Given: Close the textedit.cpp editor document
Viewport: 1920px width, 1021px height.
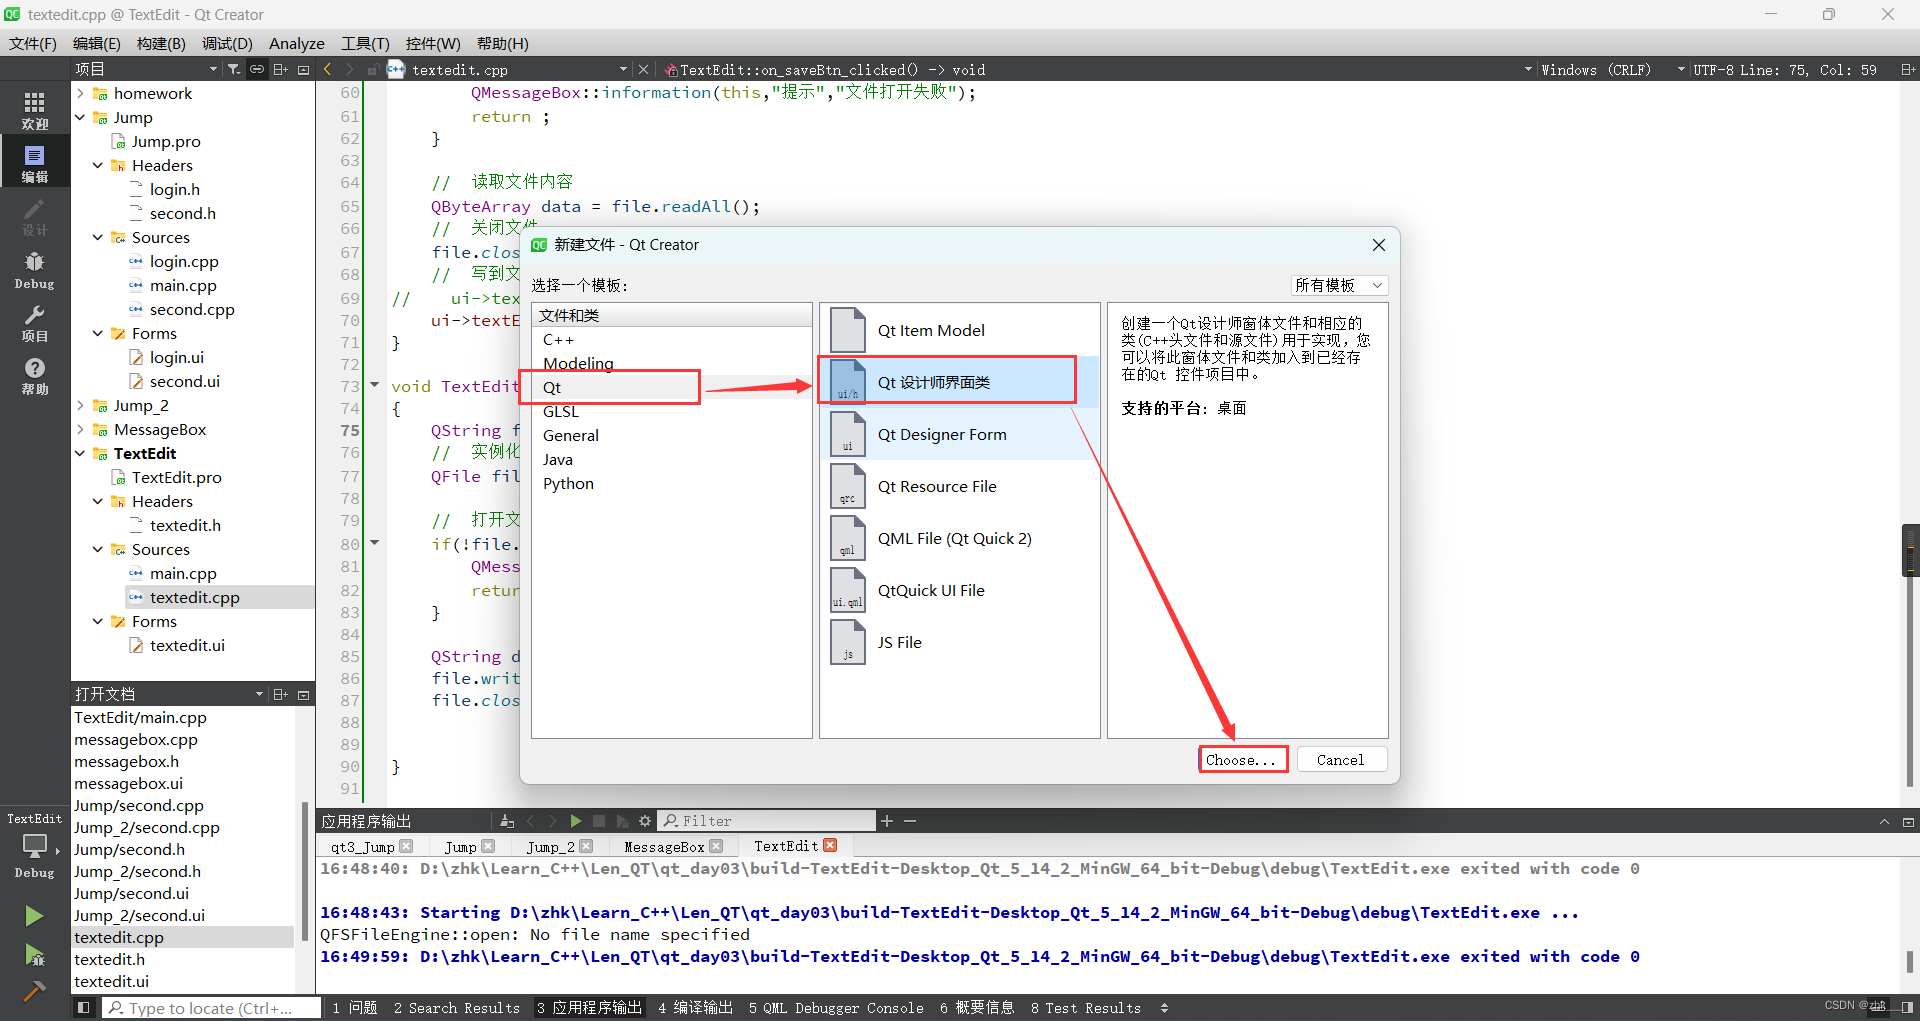Looking at the screenshot, I should (643, 69).
